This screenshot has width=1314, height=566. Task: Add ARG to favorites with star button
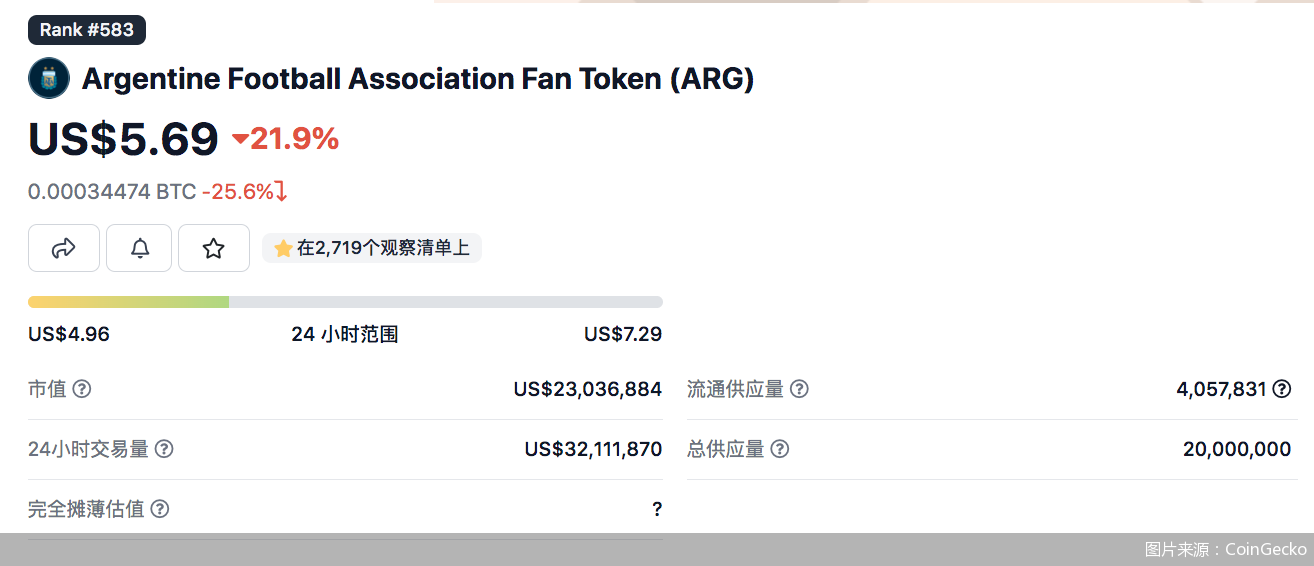coord(214,248)
